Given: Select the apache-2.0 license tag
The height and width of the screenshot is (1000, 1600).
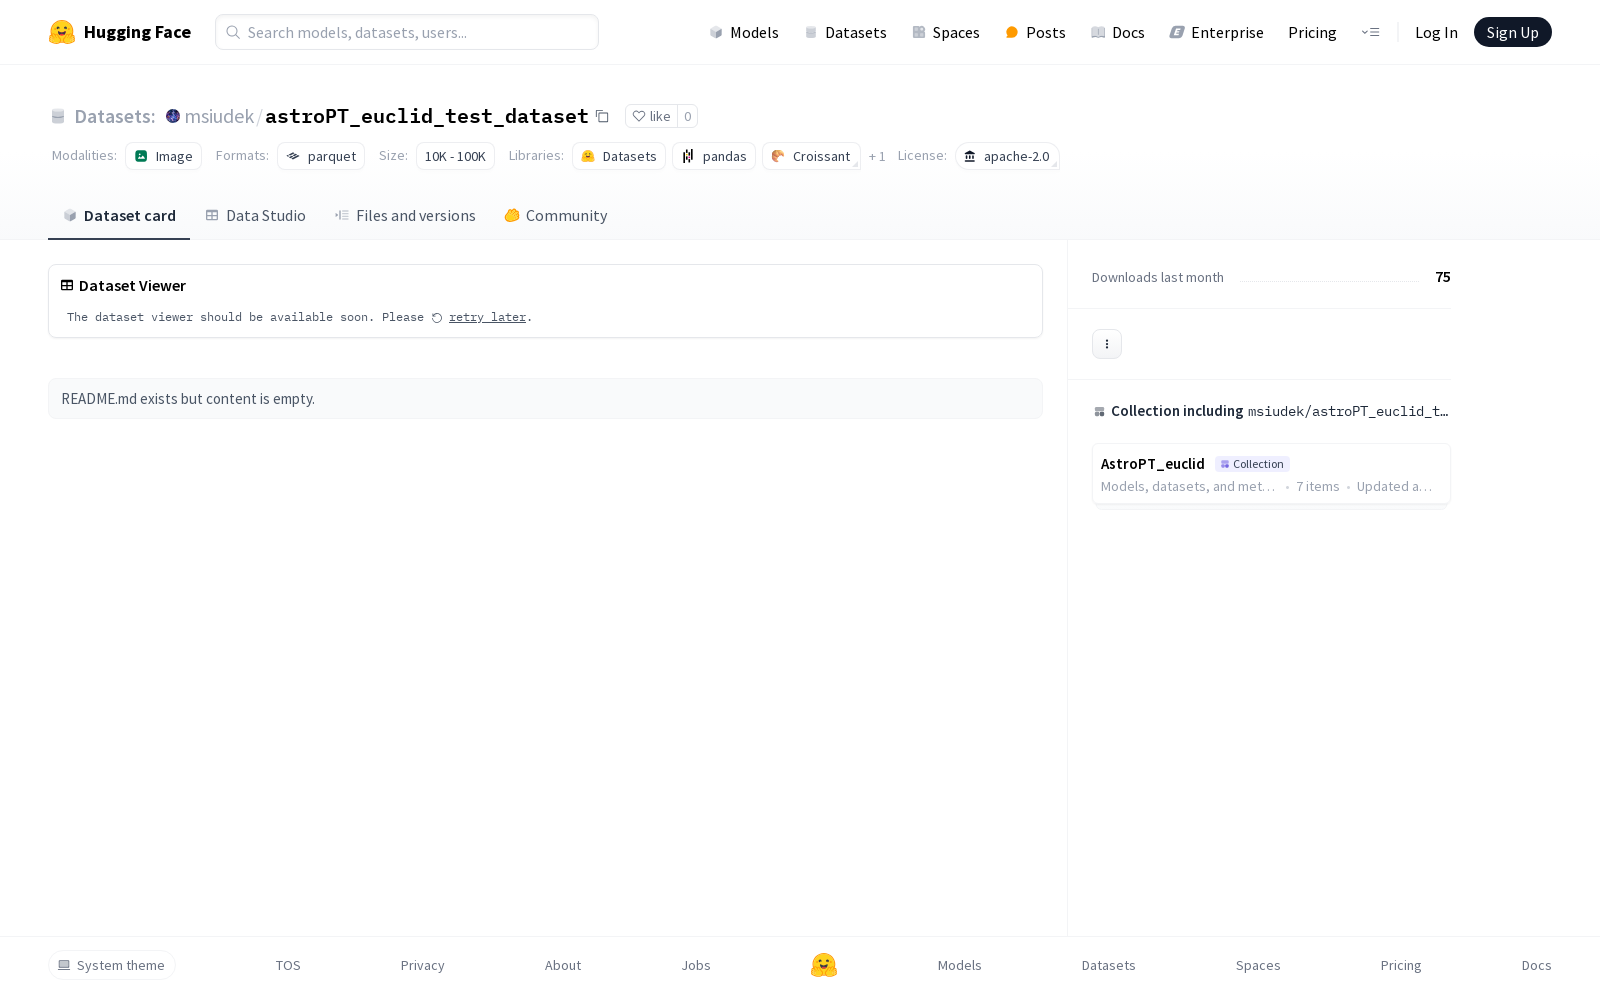Looking at the screenshot, I should click(x=1007, y=156).
